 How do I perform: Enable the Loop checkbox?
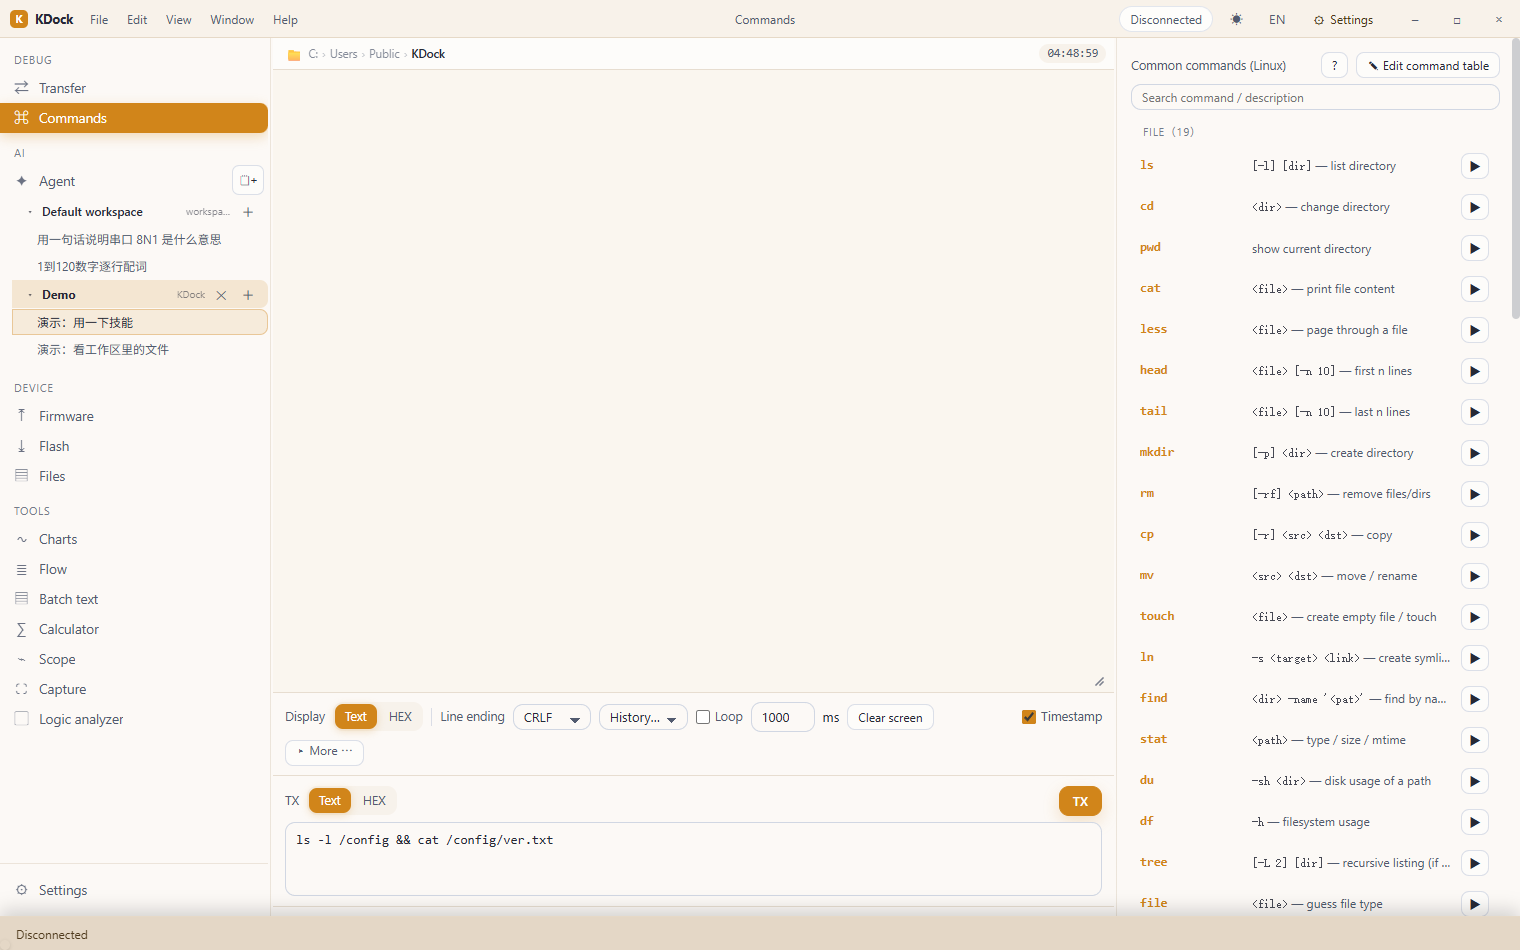[703, 717]
